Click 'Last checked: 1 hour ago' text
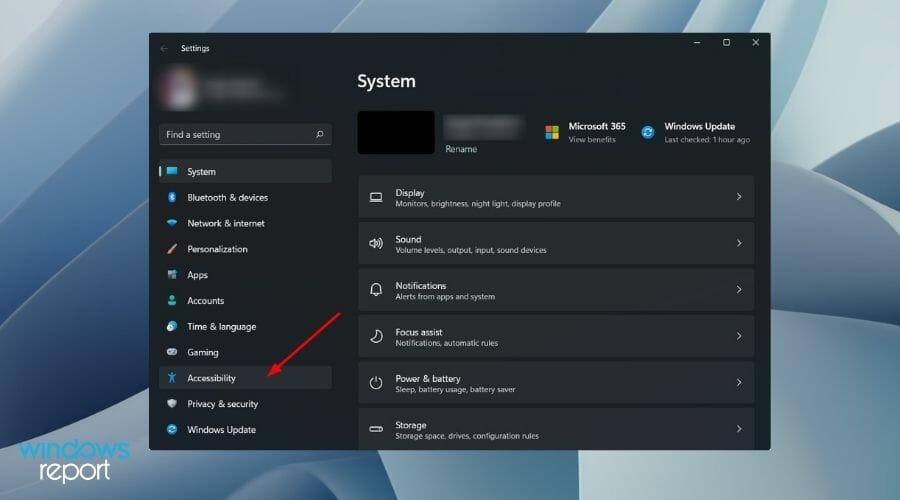900x500 pixels. click(x=707, y=139)
